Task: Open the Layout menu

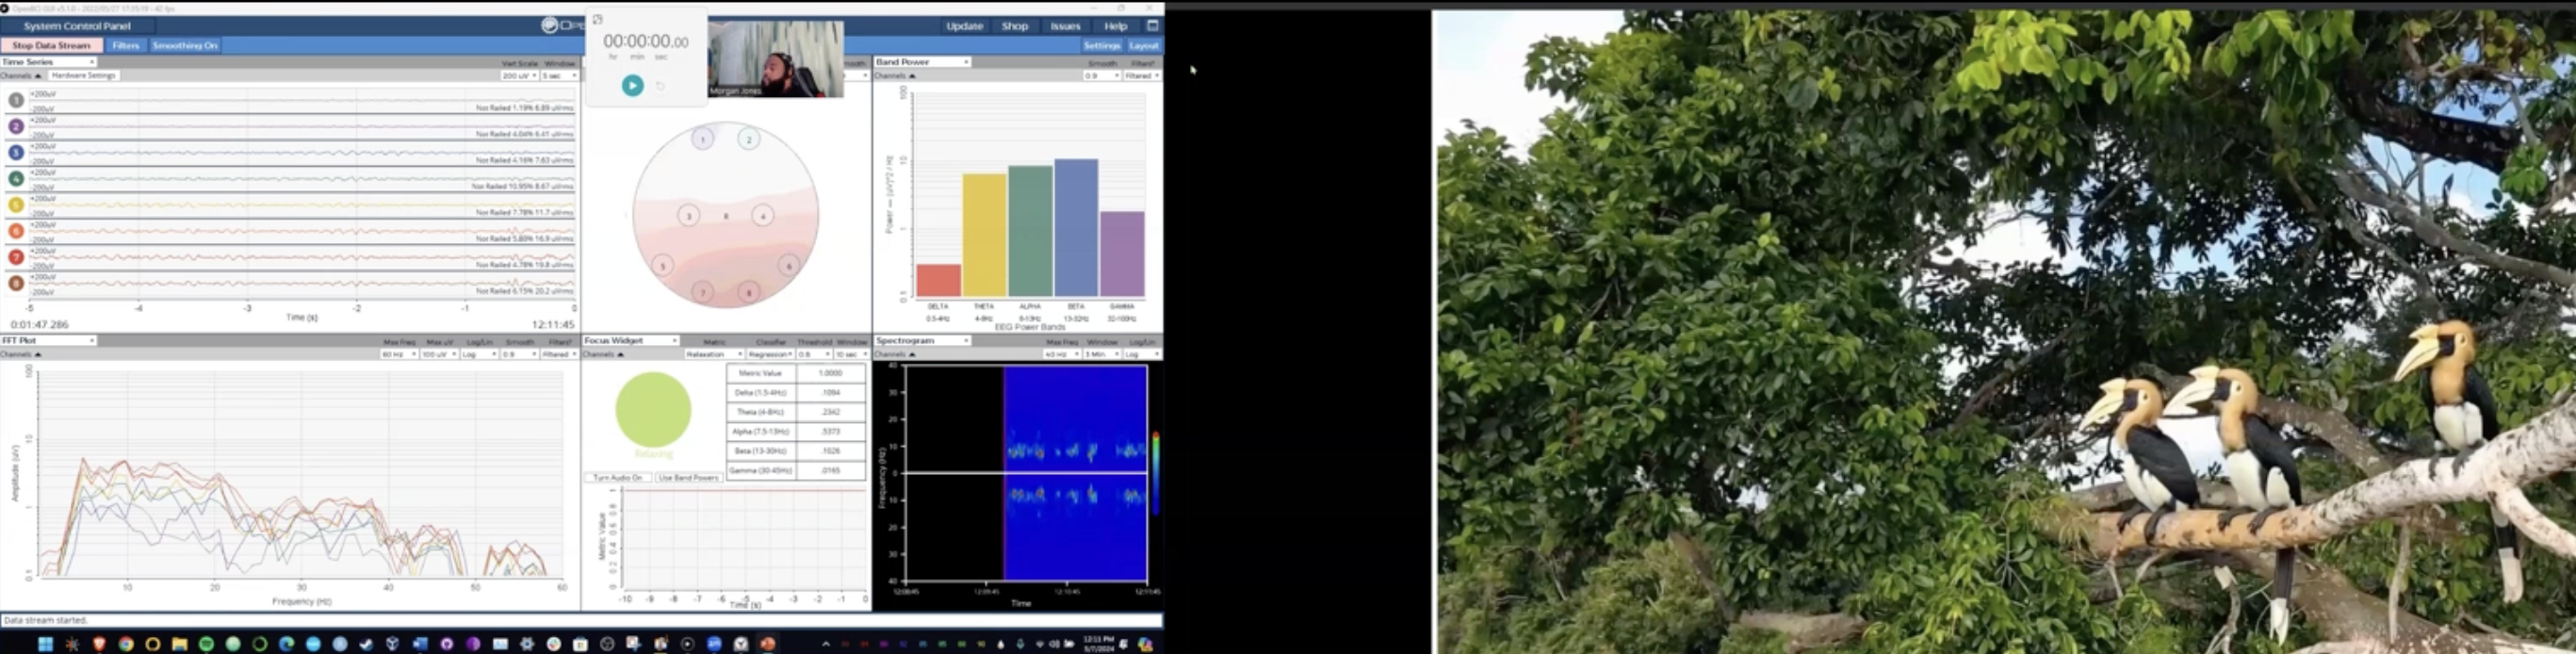Action: click(x=1143, y=45)
